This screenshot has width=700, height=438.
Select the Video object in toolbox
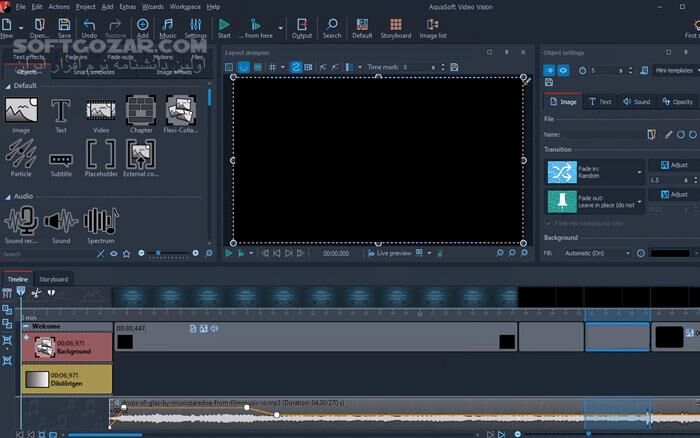coord(101,114)
